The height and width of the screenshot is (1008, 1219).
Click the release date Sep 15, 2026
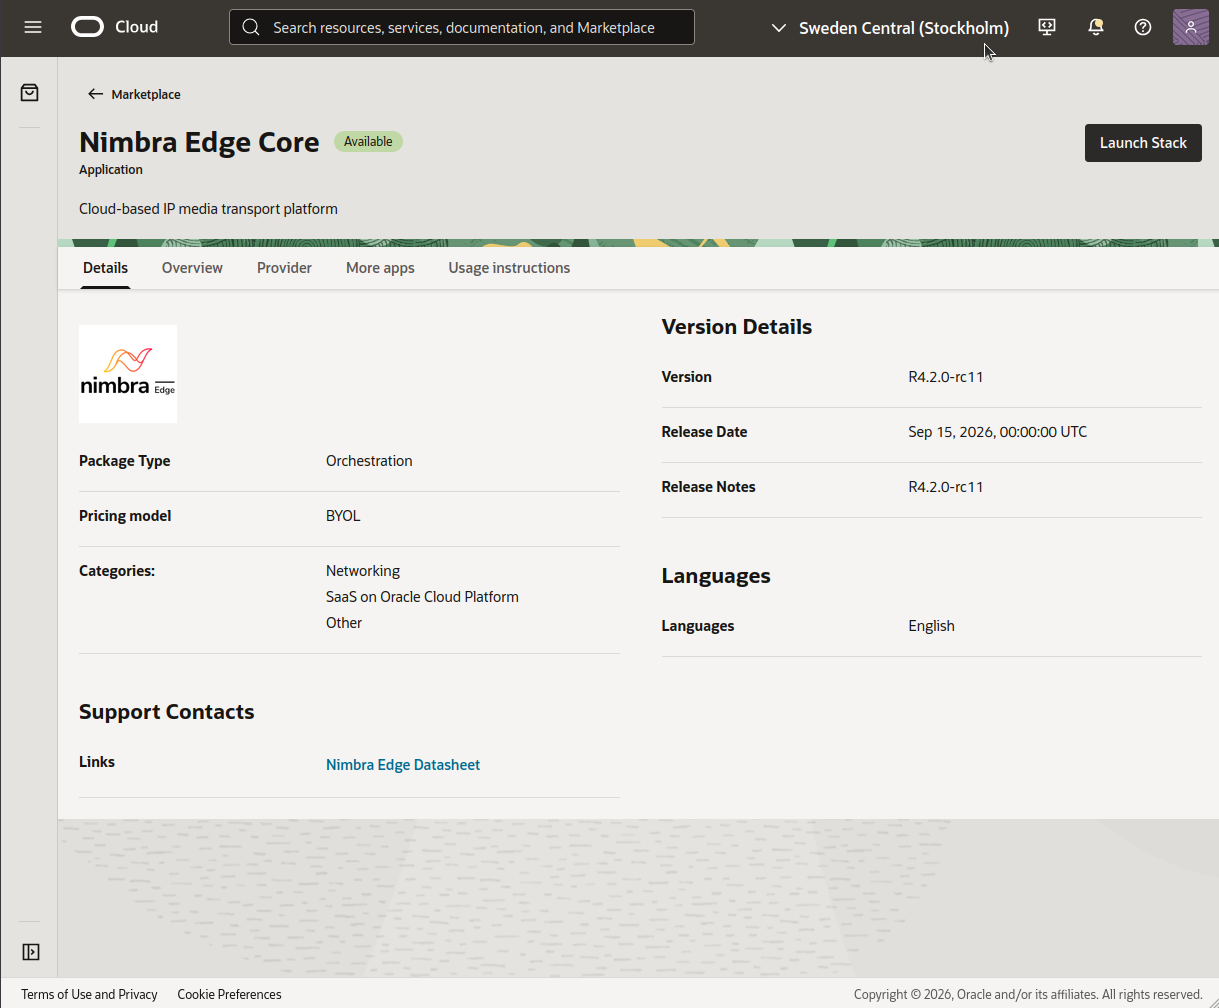point(997,432)
